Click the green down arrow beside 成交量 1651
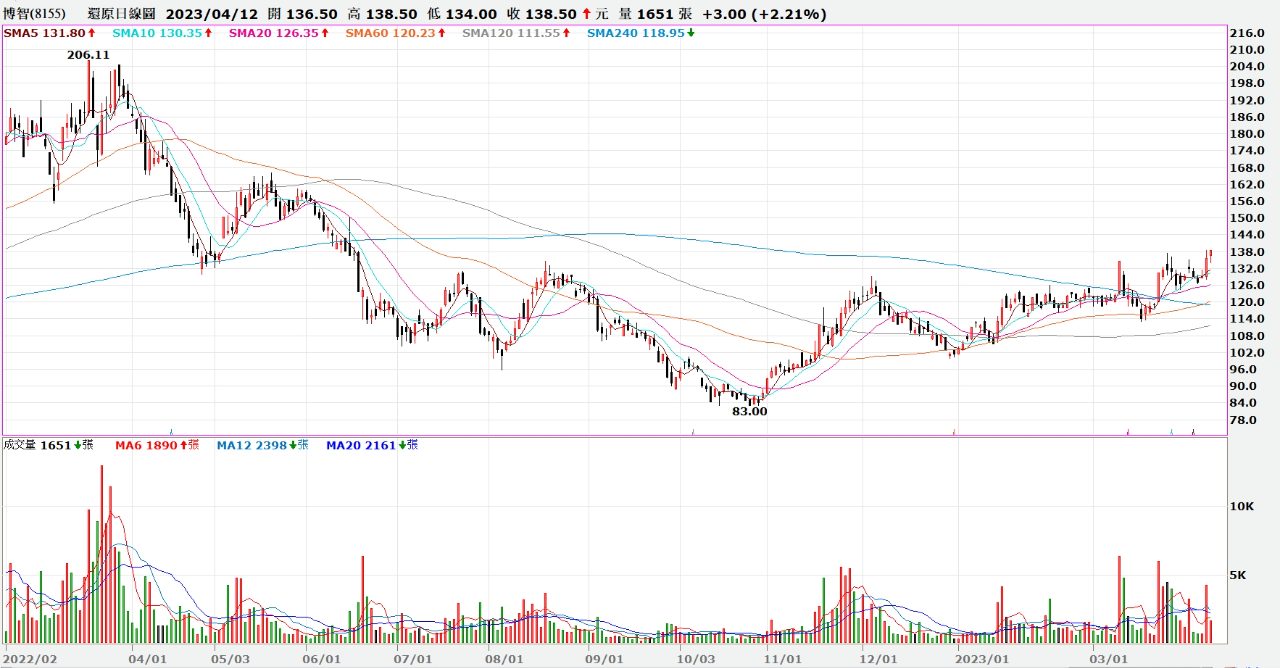Viewport: 1280px width, 668px height. coord(77,445)
